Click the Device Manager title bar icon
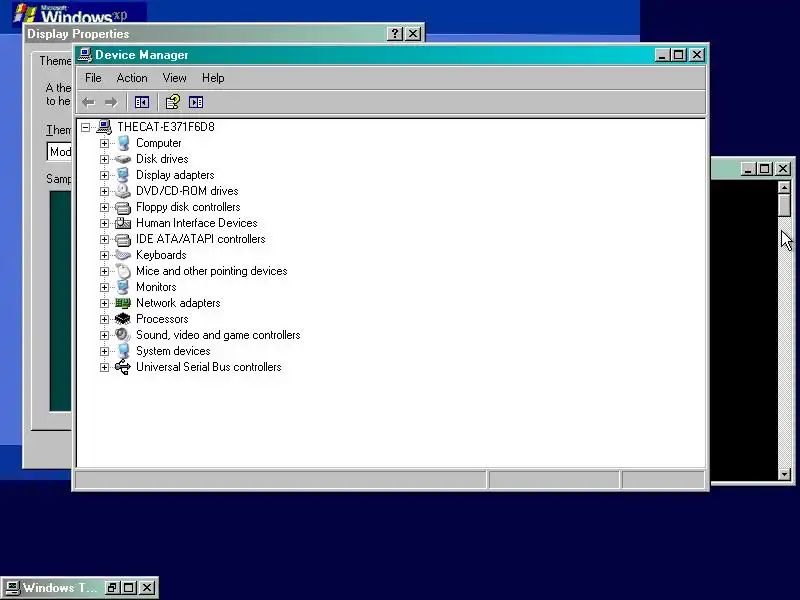The image size is (800, 600). [85, 55]
